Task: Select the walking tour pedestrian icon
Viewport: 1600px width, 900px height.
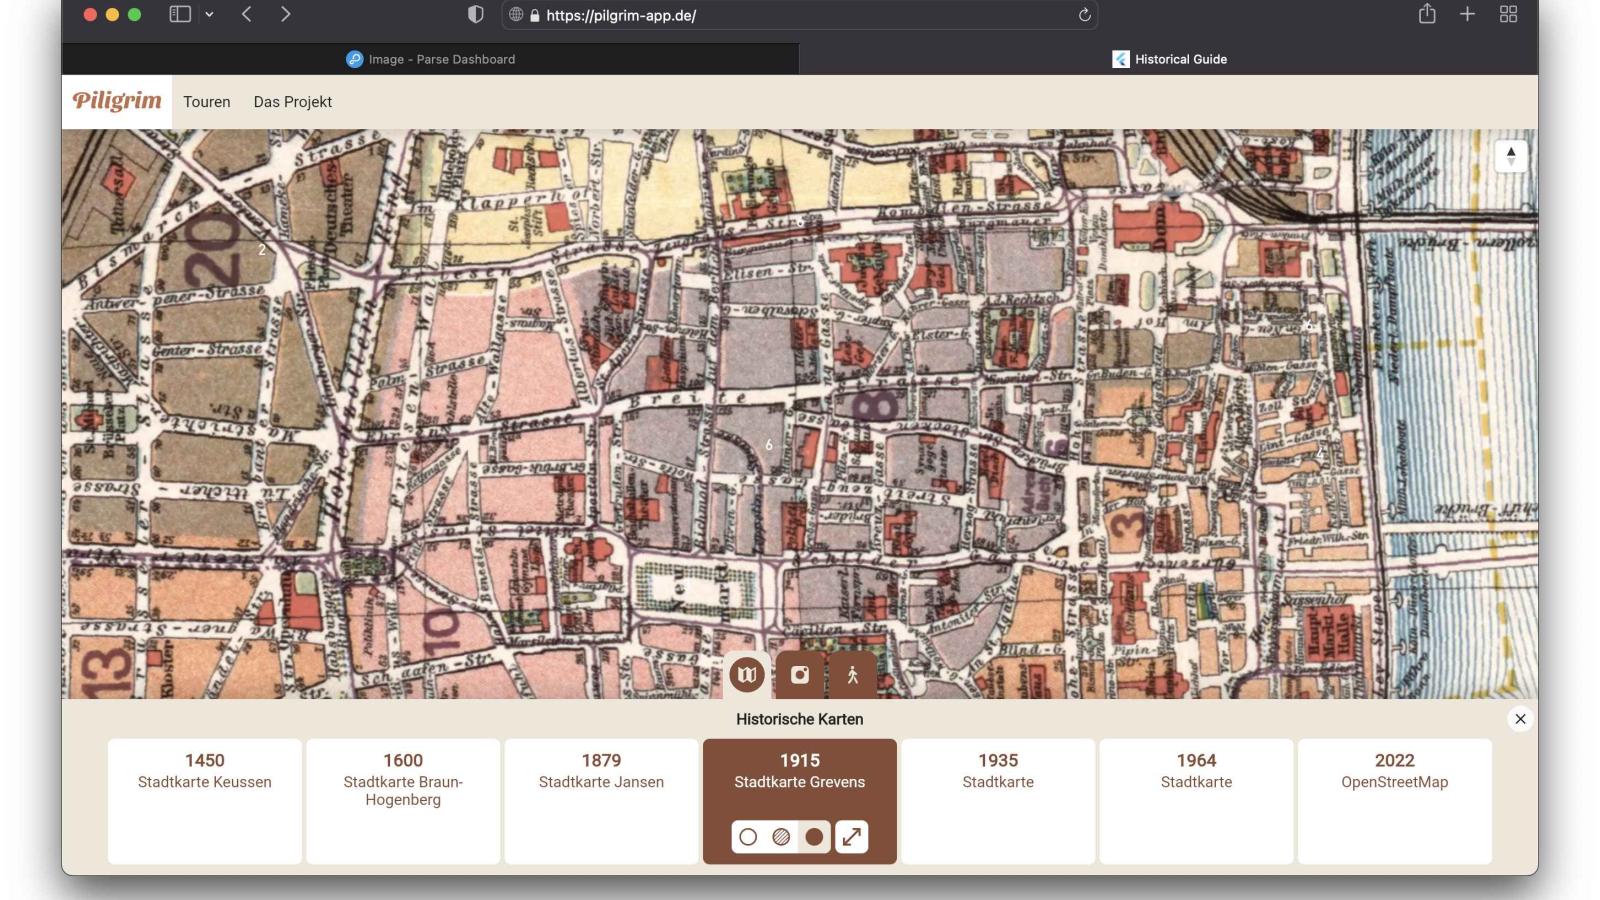Action: point(852,675)
